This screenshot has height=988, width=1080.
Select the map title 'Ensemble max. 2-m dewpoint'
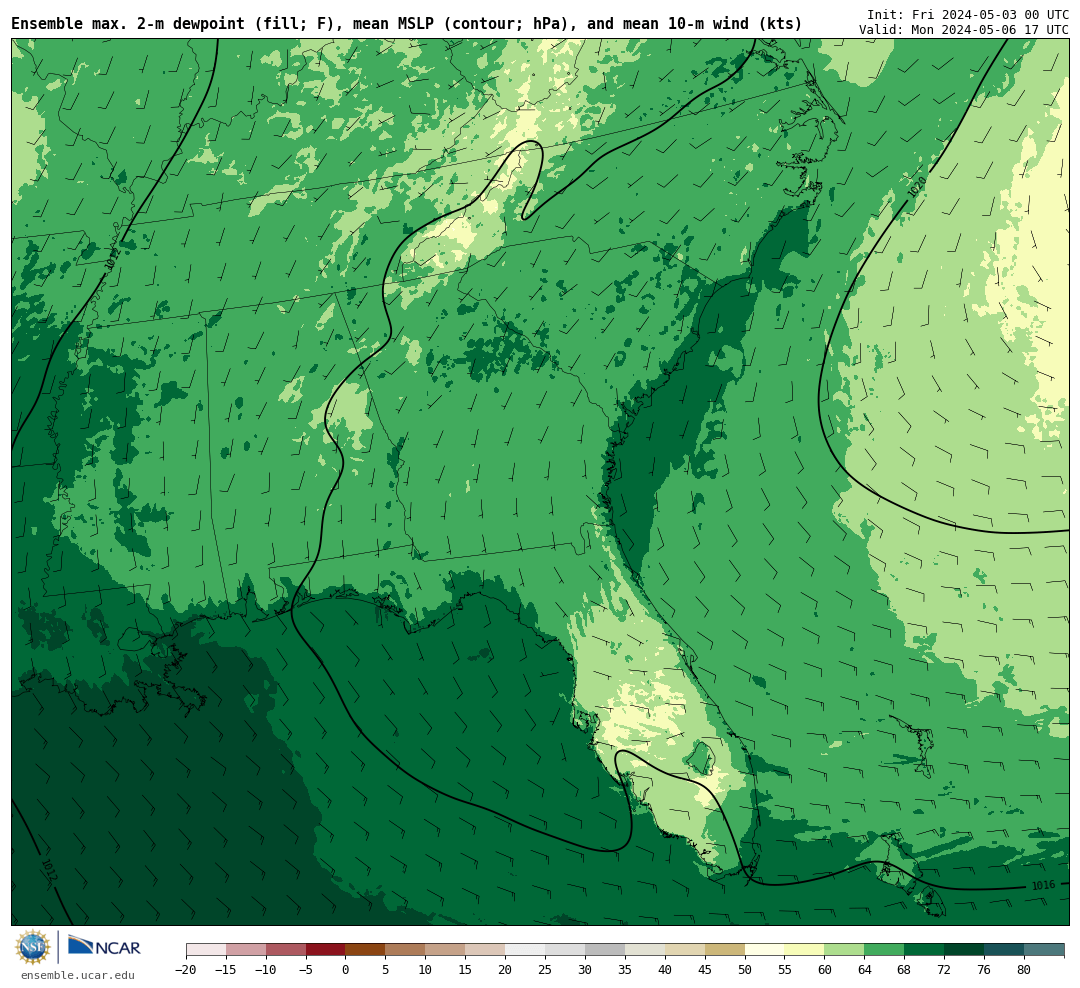(128, 23)
